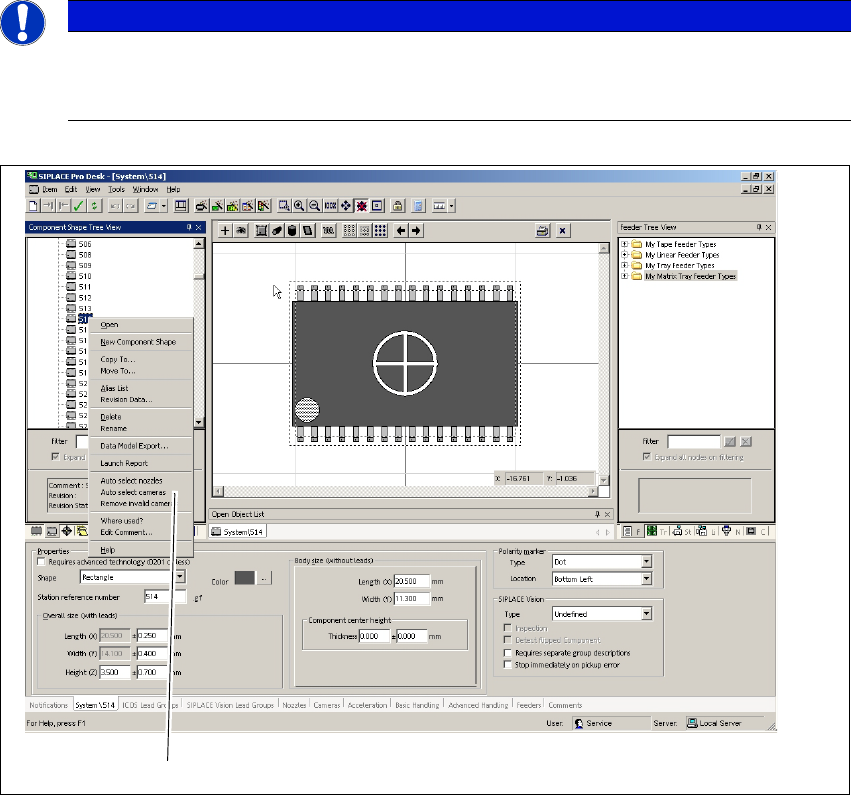Click the gray Color swatch
This screenshot has height=795, width=851.
(x=244, y=577)
